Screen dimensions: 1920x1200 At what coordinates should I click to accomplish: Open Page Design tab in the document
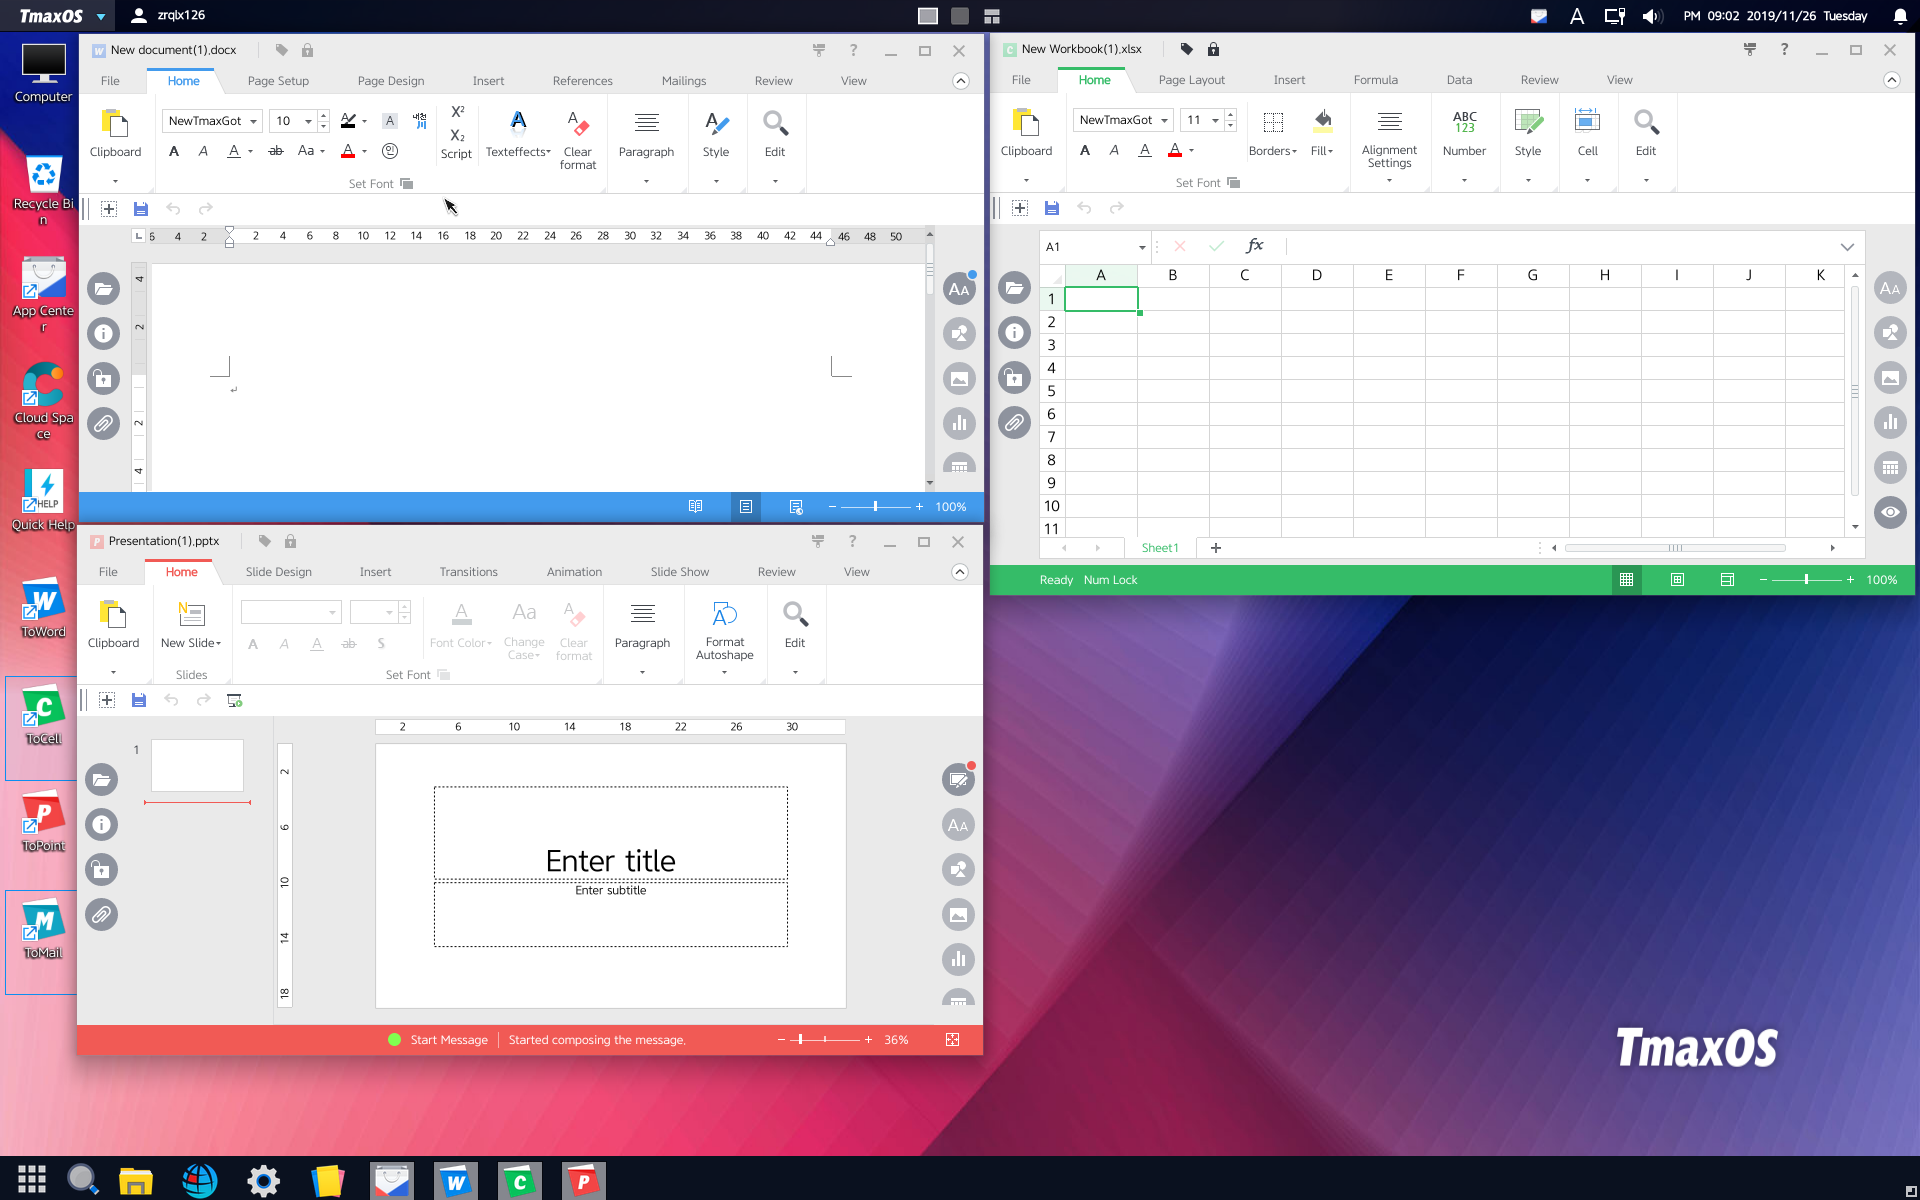pyautogui.click(x=390, y=81)
